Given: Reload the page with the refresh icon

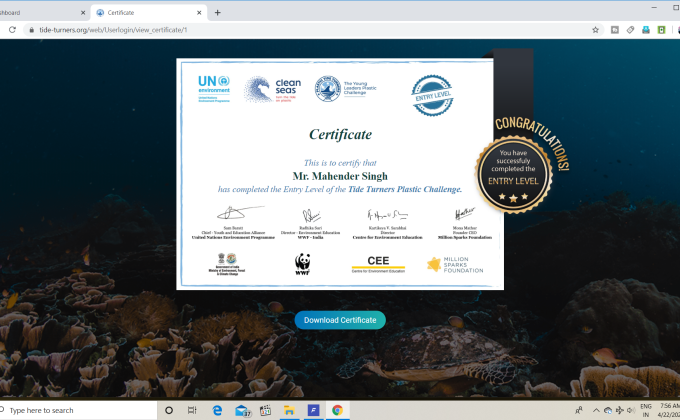Looking at the screenshot, I should pos(12,30).
